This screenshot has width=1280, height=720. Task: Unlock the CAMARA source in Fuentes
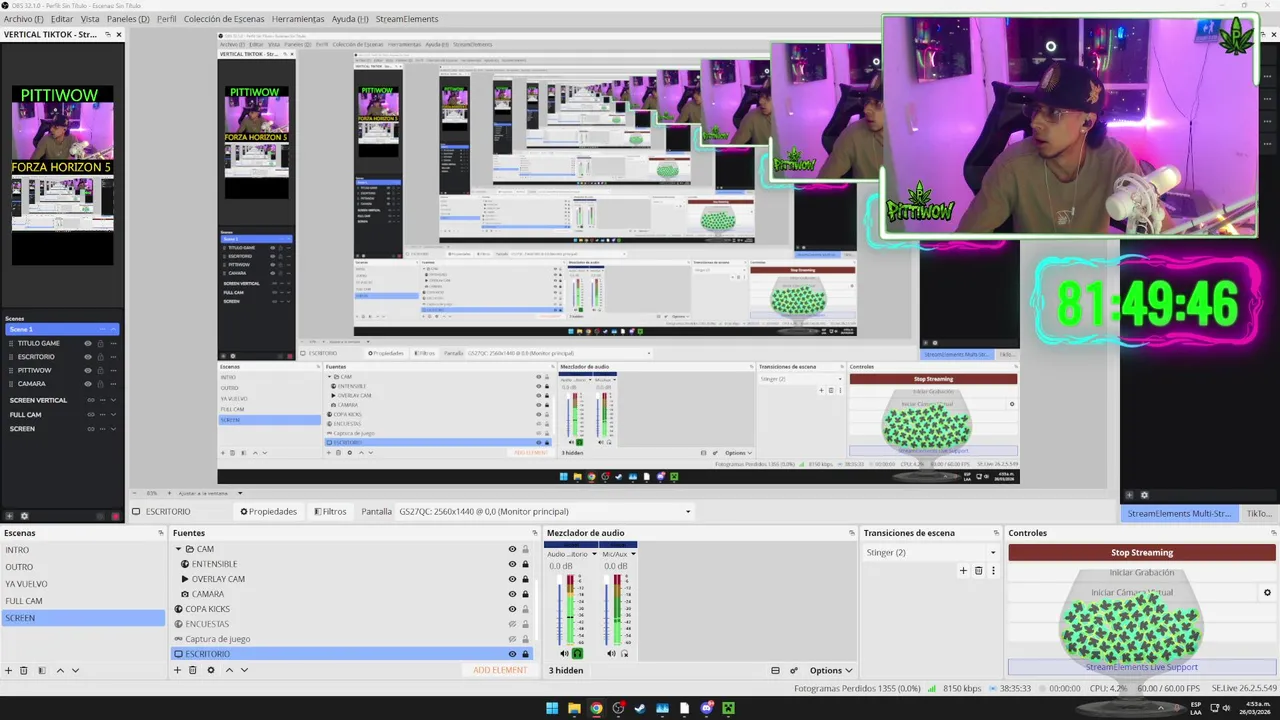pos(525,594)
